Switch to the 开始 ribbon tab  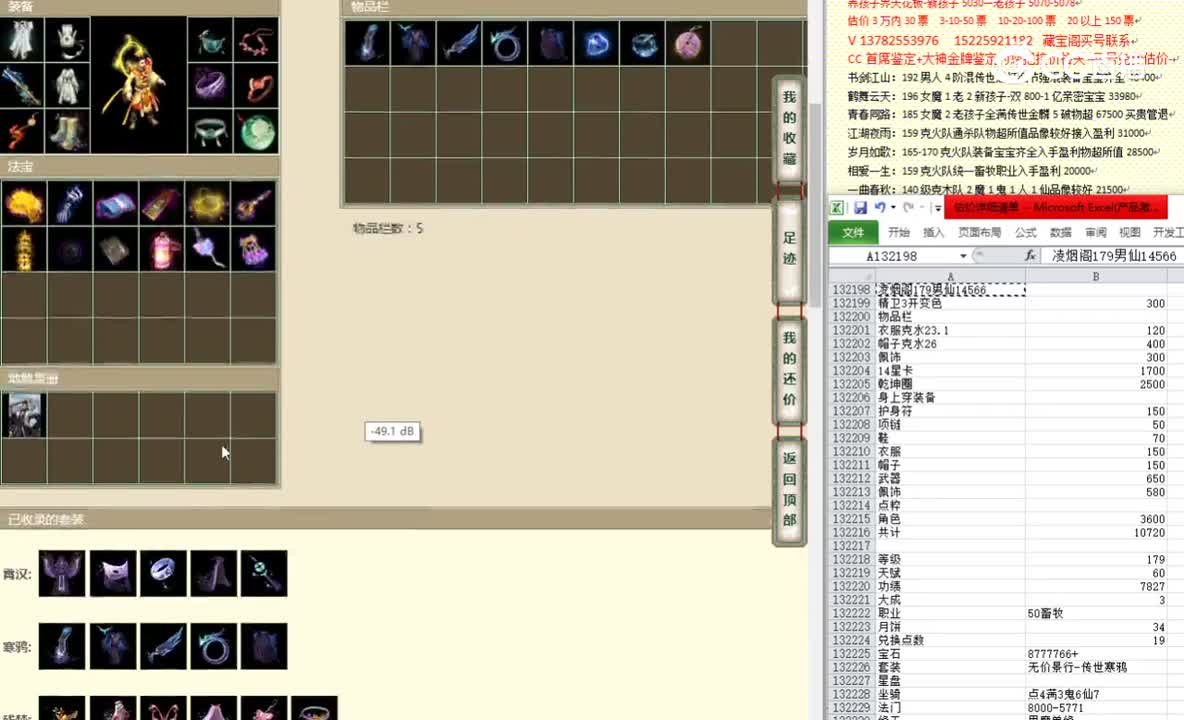pos(899,232)
